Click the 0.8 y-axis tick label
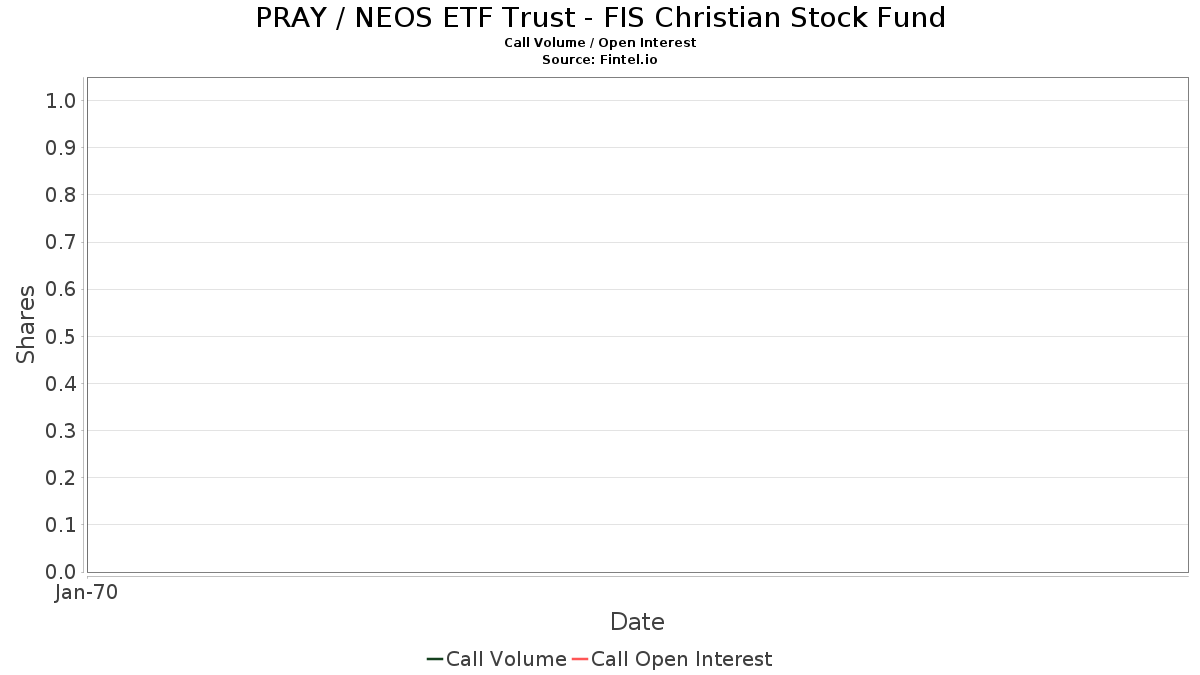This screenshot has height=675, width=1200. pyautogui.click(x=61, y=195)
